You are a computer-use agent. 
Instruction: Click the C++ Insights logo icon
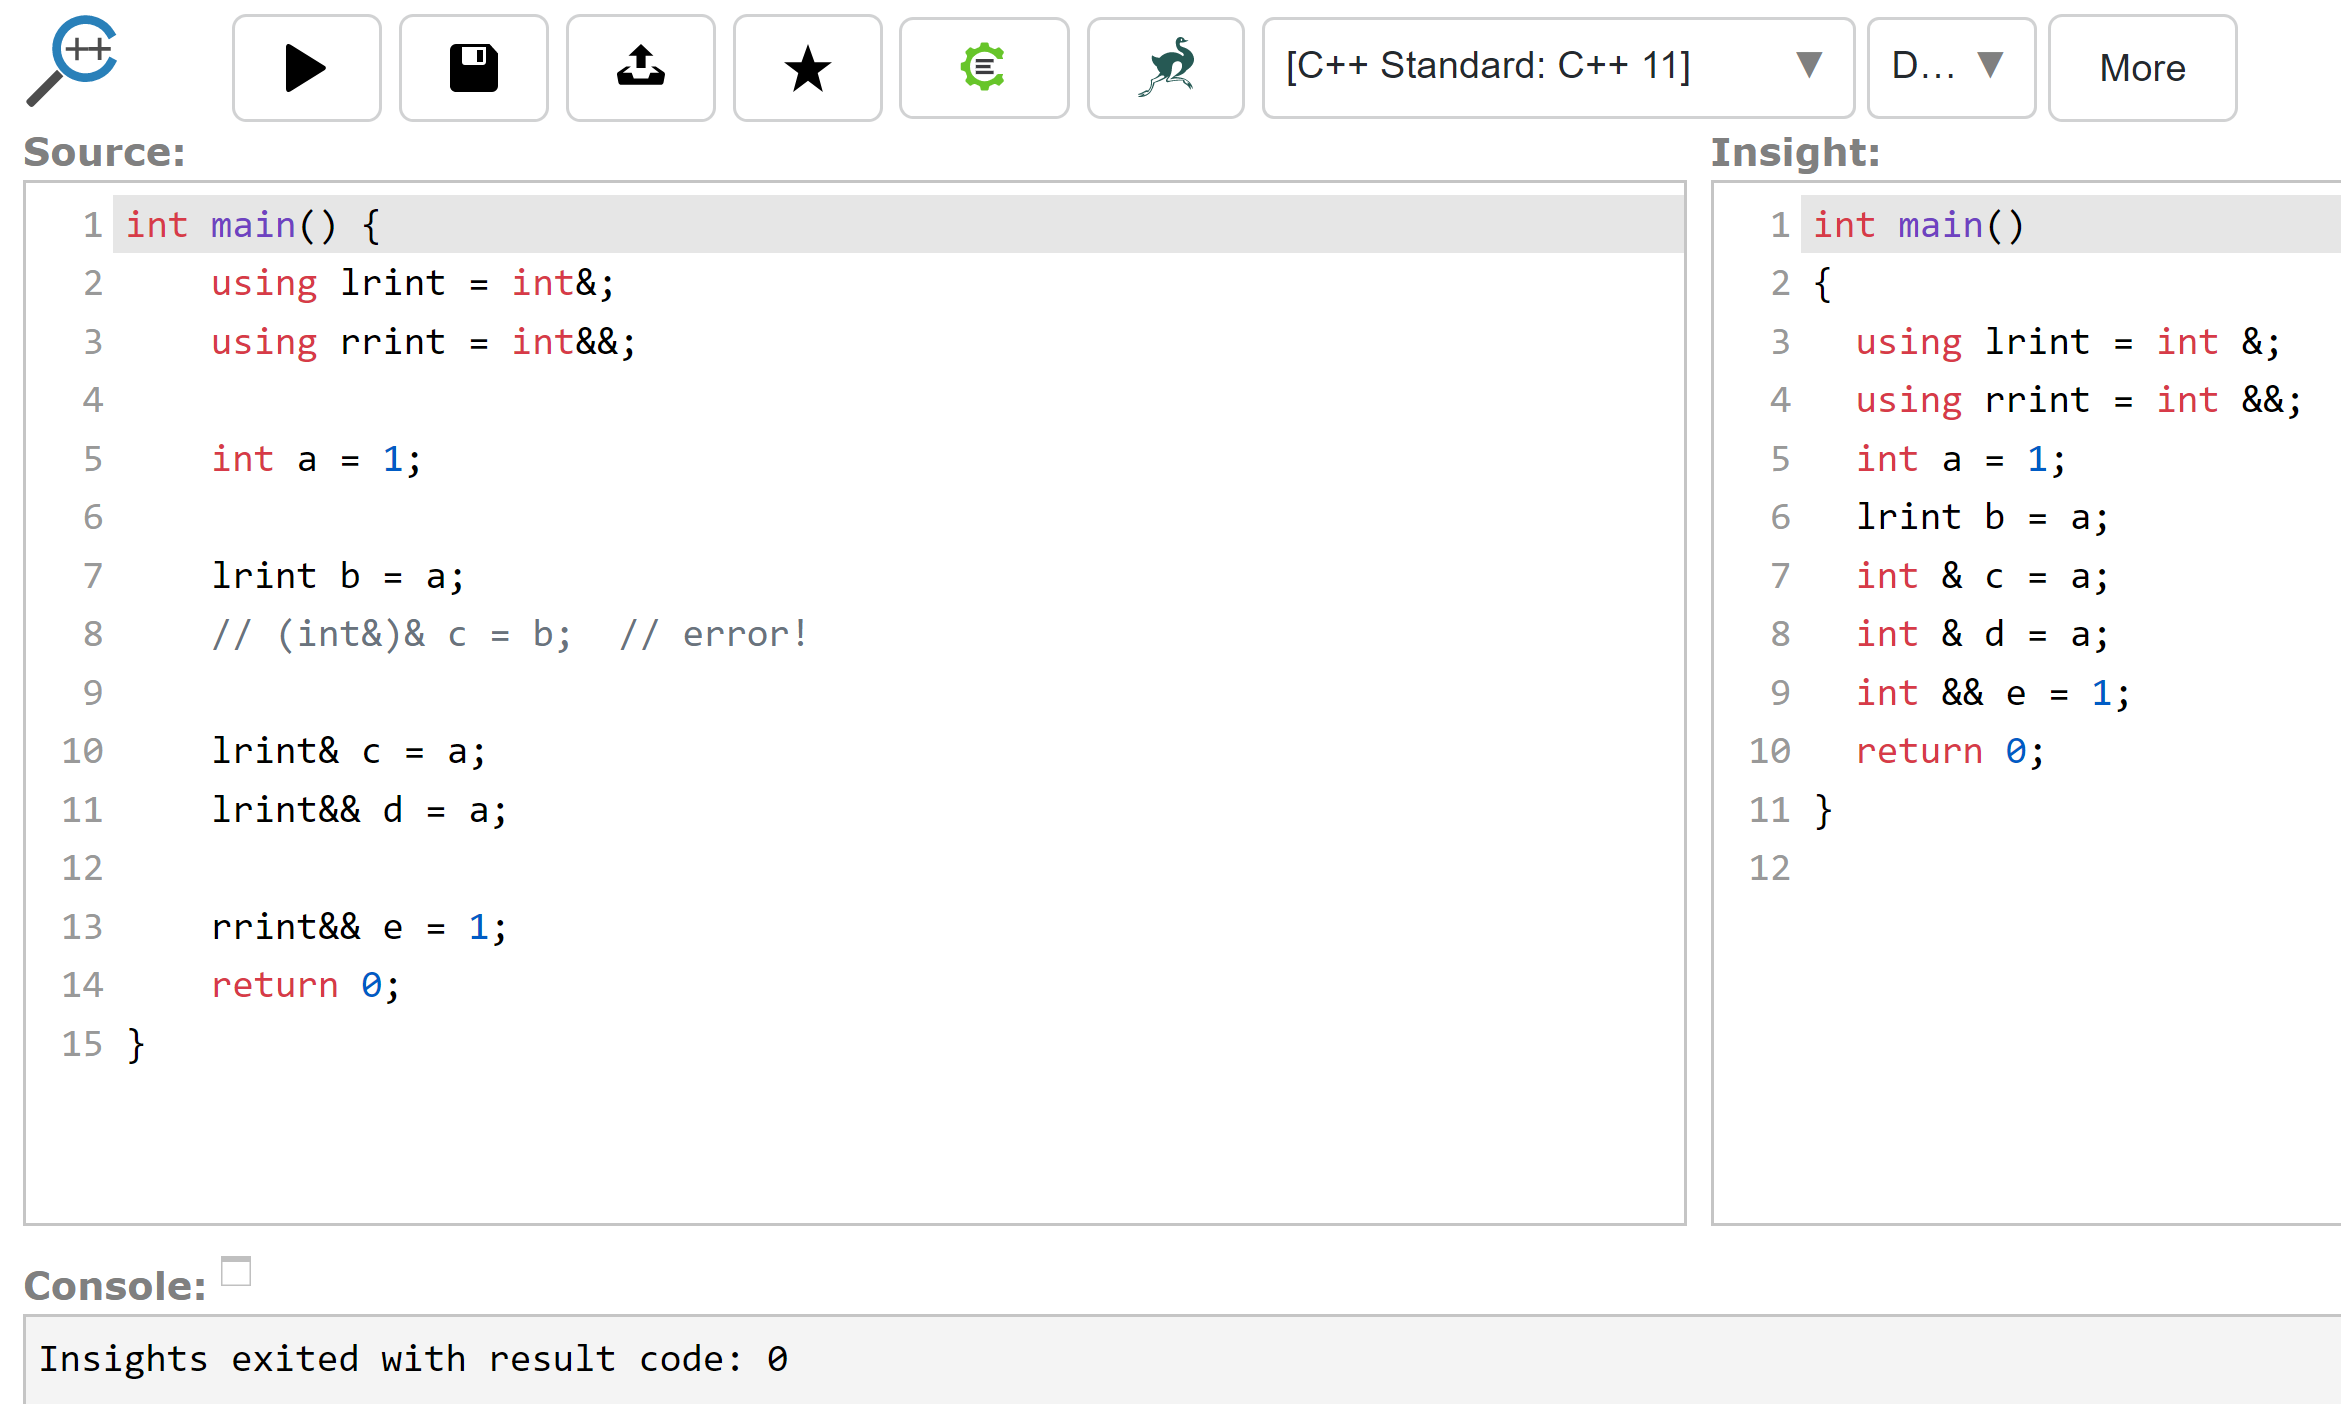[73, 60]
